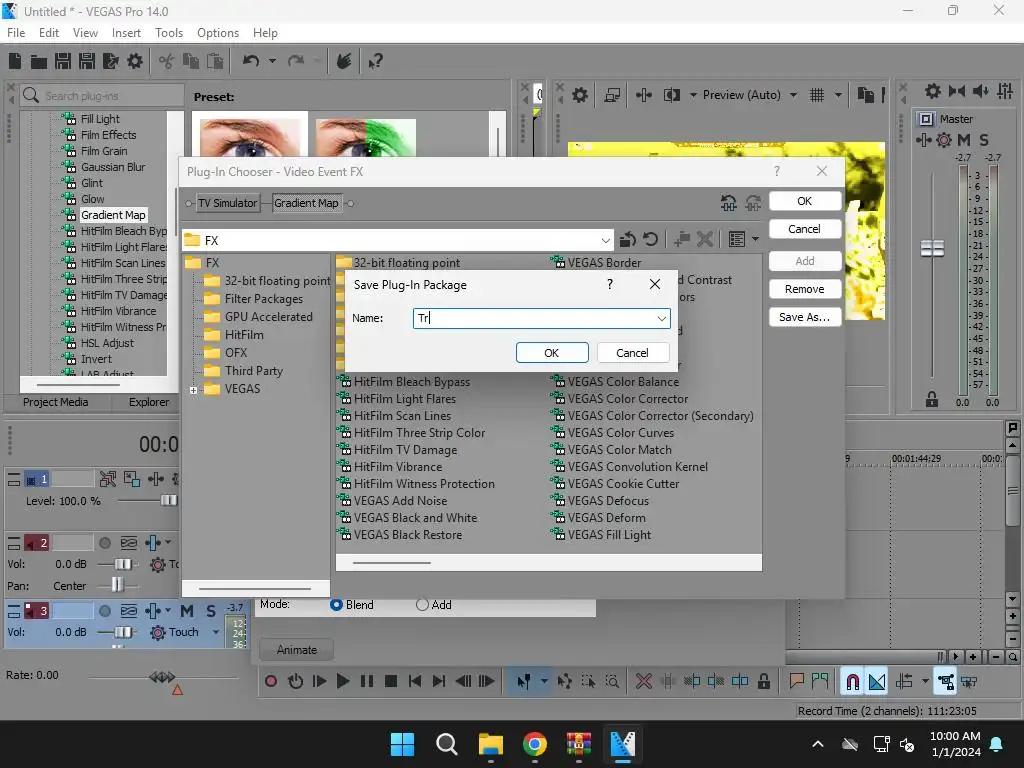This screenshot has width=1024, height=768.
Task: Select the Add mode radio button
Action: tap(422, 605)
